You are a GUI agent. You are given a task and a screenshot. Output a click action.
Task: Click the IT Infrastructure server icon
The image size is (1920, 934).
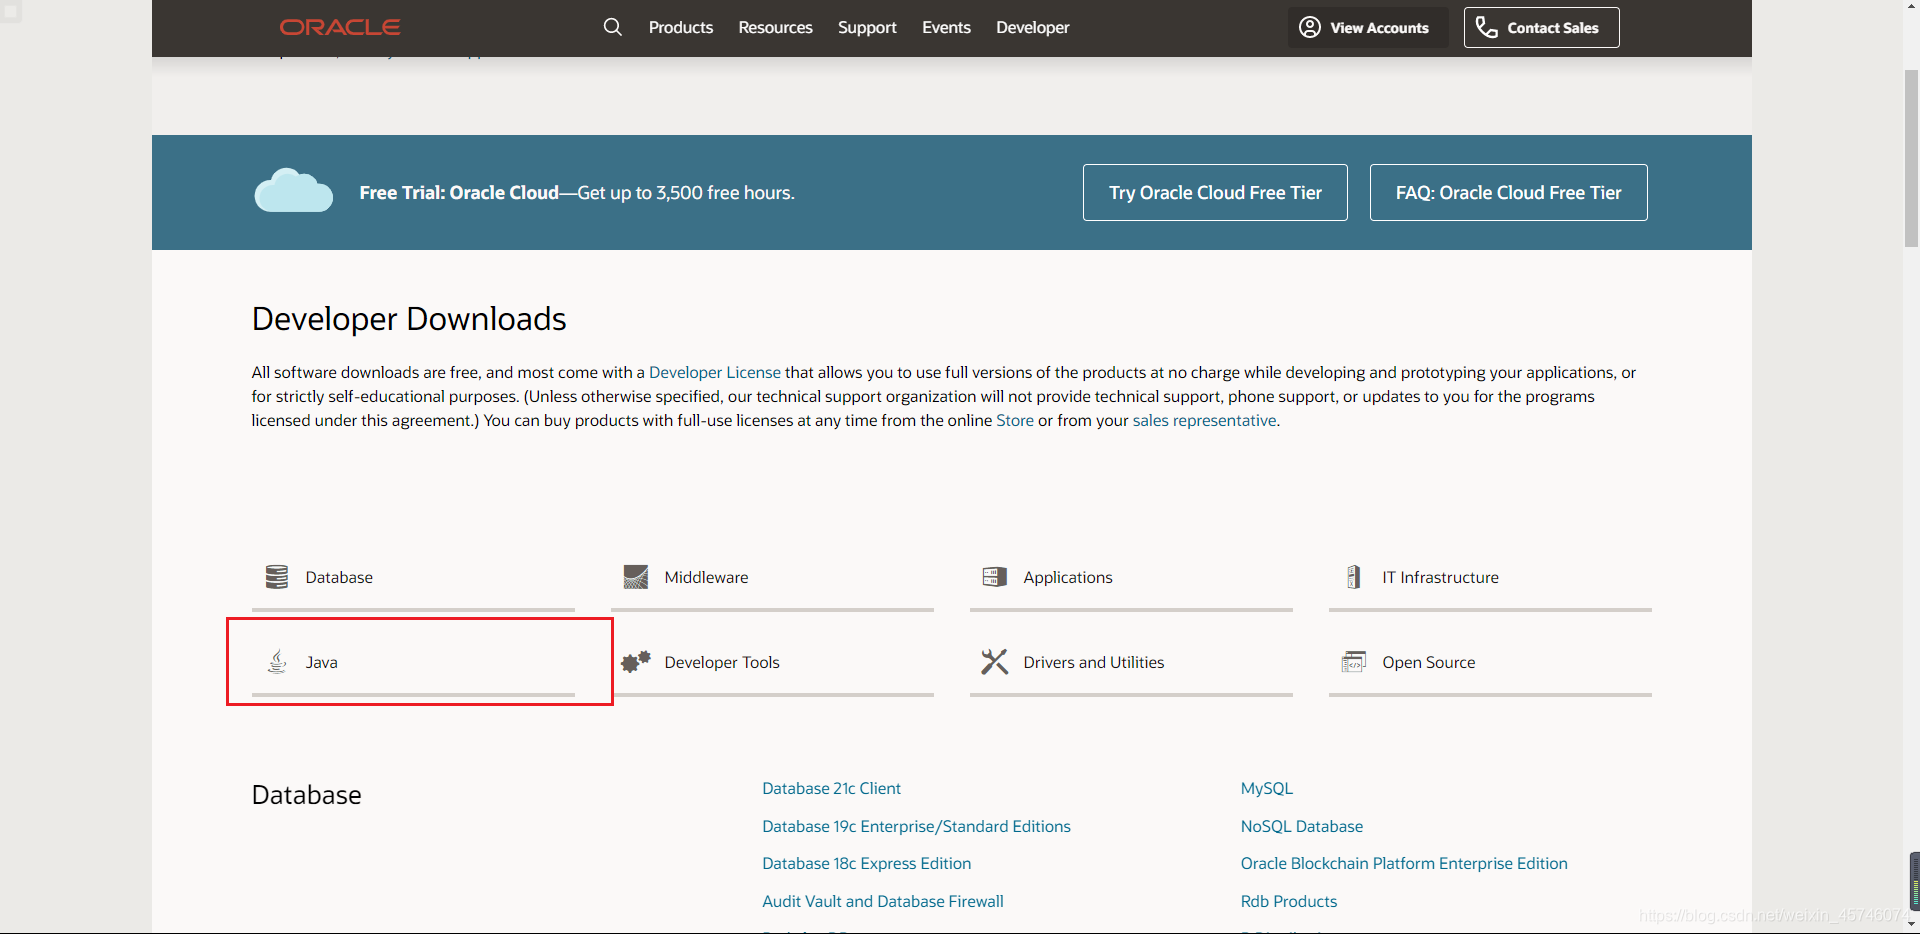(1354, 577)
